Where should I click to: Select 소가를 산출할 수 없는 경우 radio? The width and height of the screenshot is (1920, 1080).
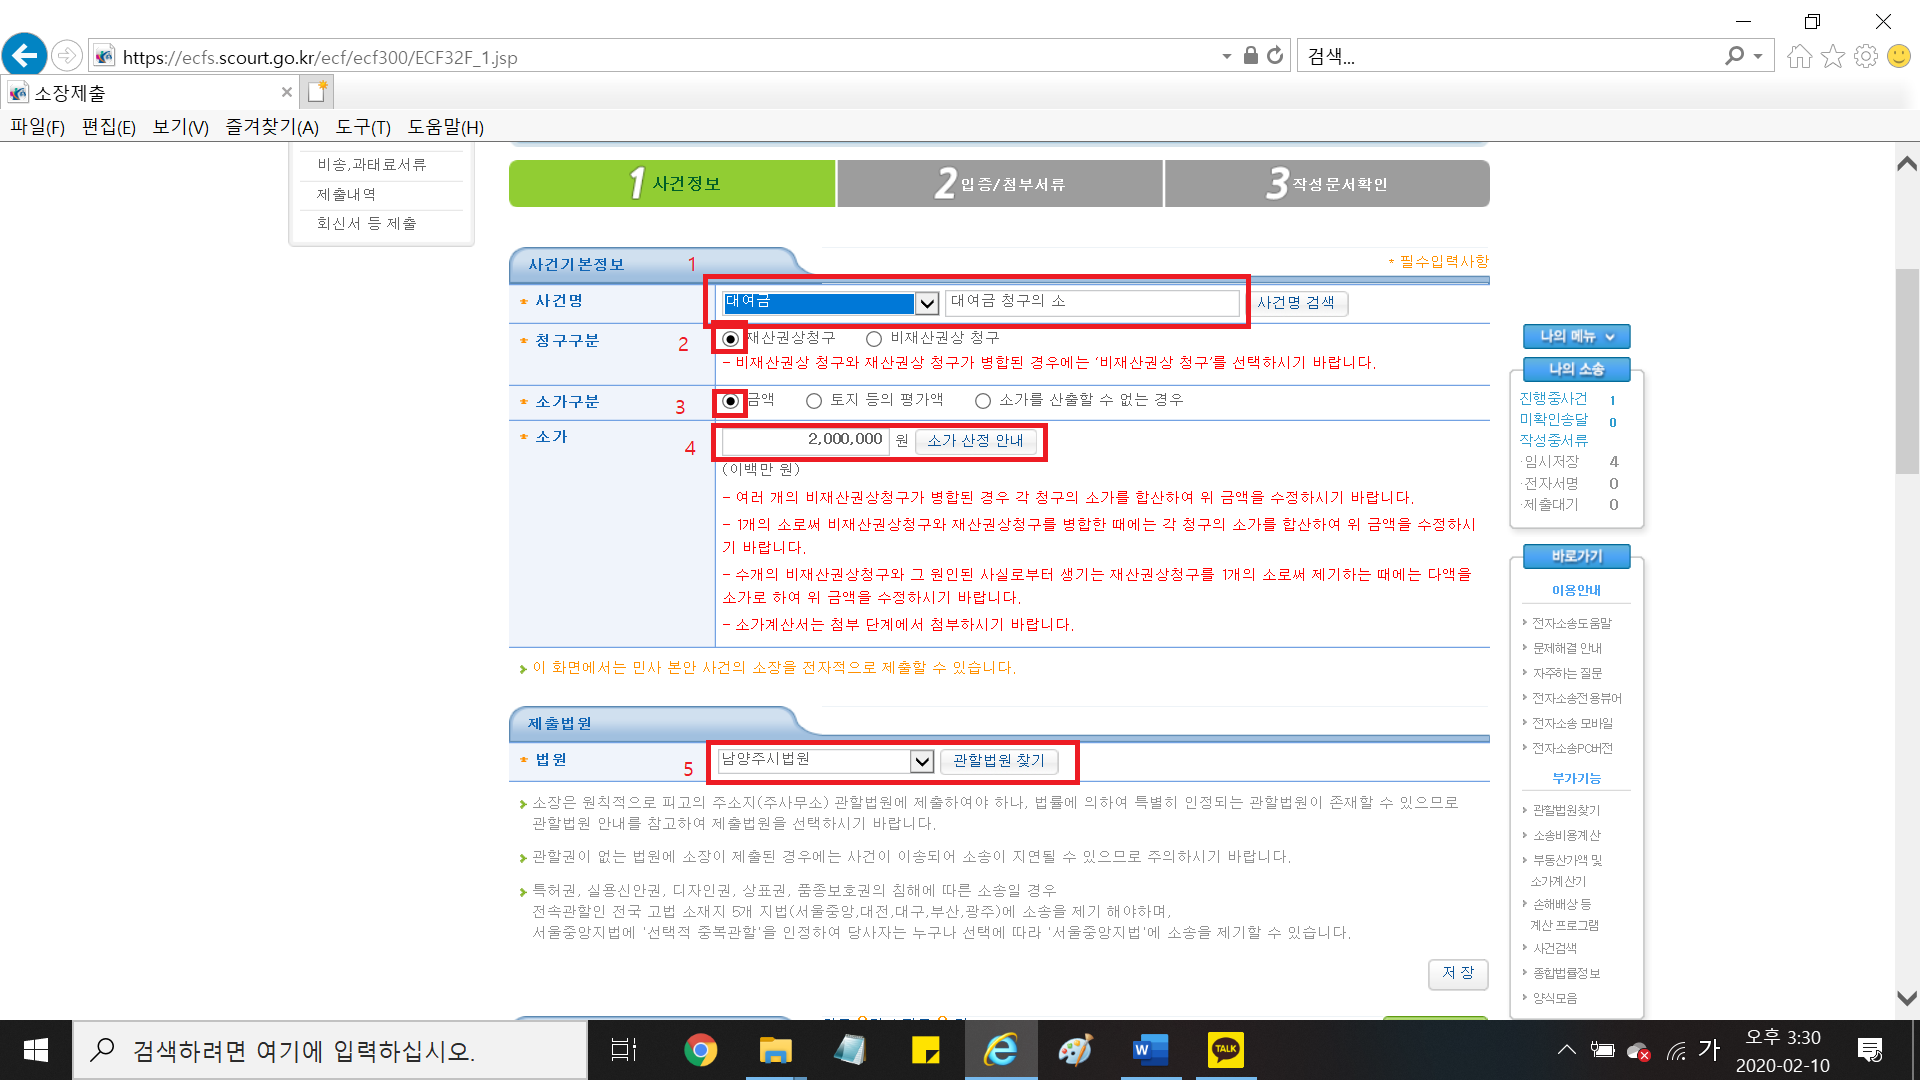tap(983, 401)
